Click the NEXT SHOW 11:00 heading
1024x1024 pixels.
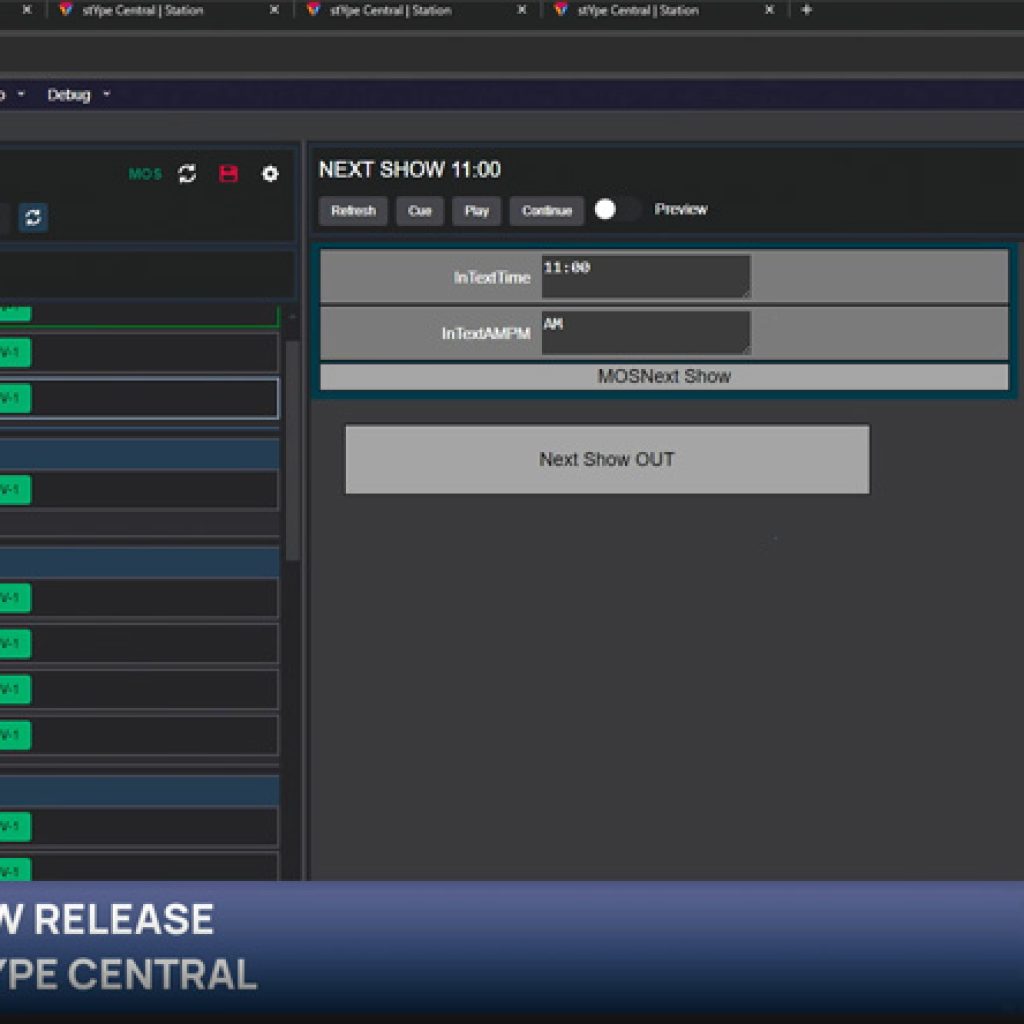(409, 170)
